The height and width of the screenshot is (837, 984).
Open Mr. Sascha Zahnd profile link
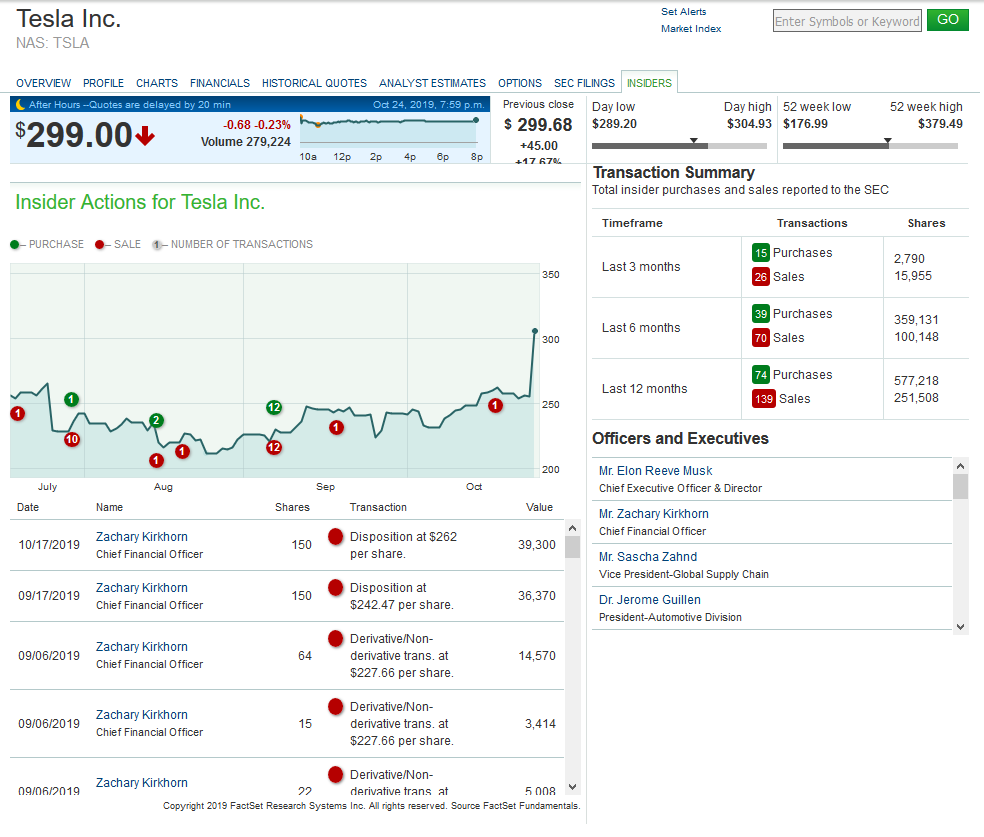point(648,557)
